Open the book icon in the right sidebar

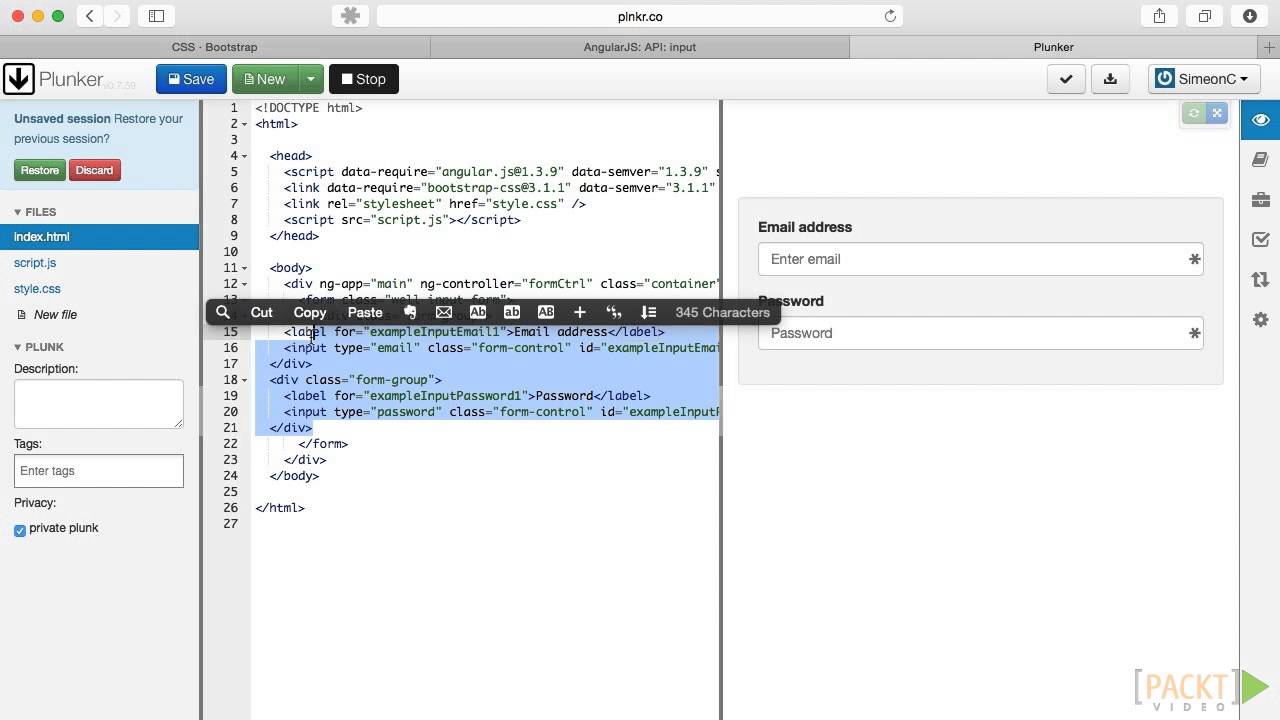point(1260,160)
